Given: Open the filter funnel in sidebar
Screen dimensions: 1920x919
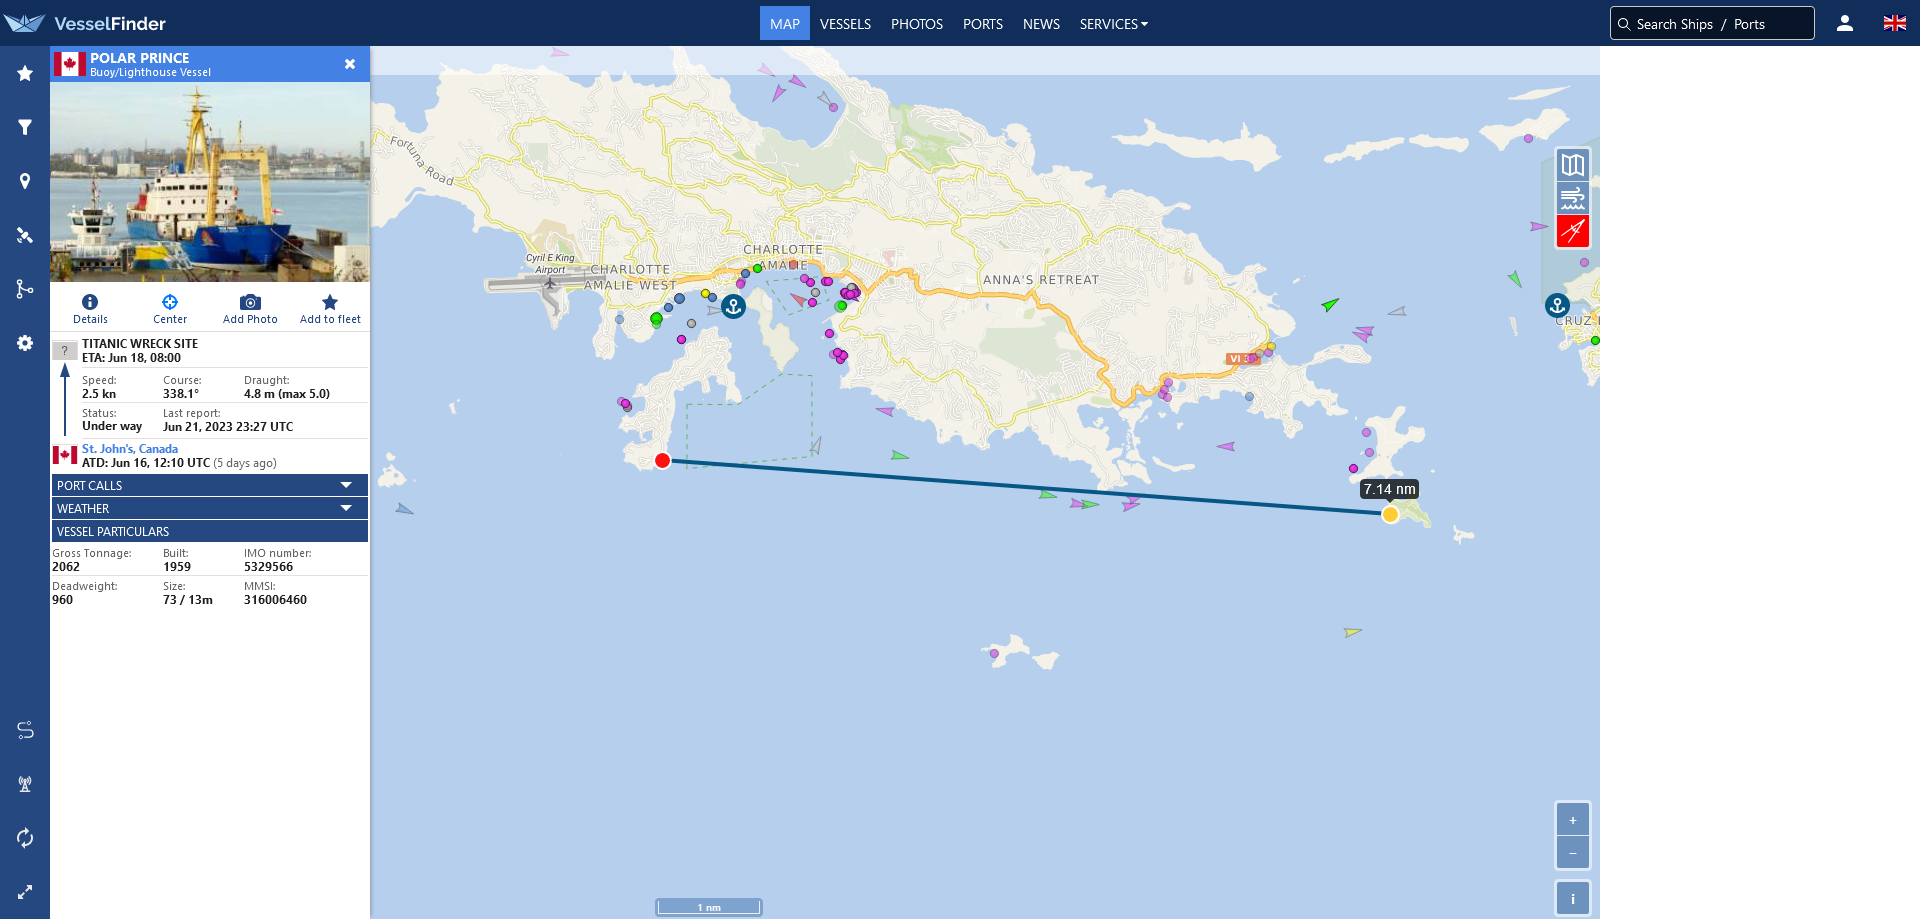Looking at the screenshot, I should 25,127.
